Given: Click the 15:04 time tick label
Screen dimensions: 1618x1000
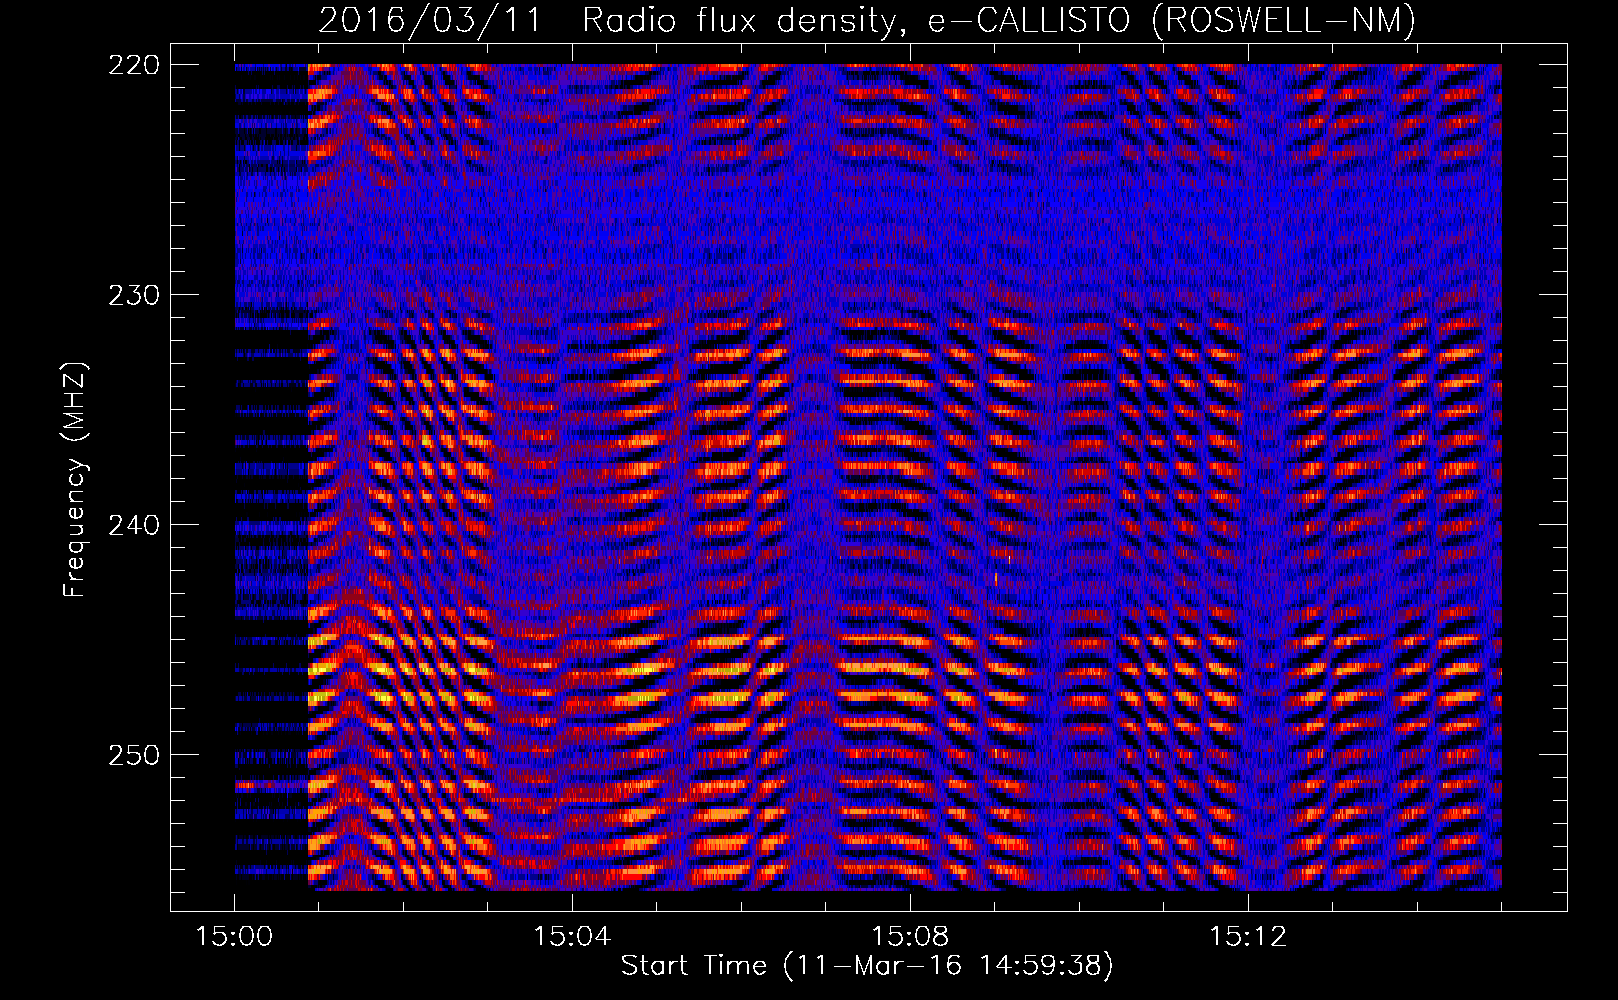Looking at the screenshot, I should point(572,936).
